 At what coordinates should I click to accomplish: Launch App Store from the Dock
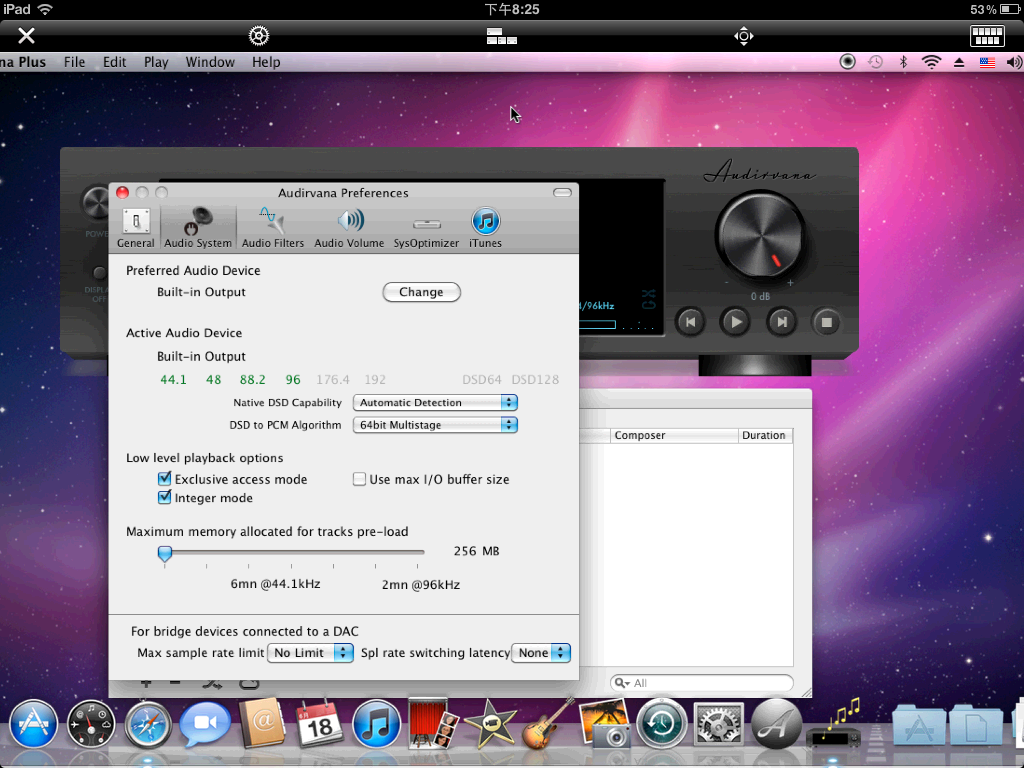(33, 724)
